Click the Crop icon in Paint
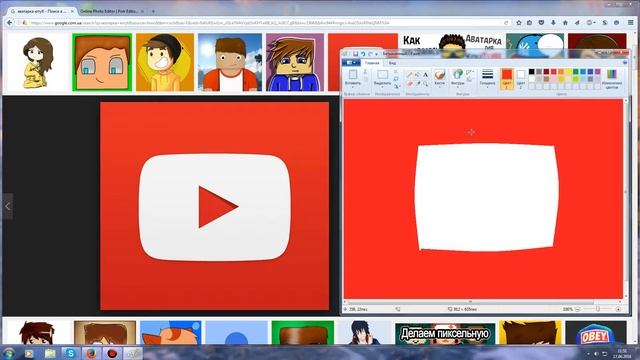 [396, 72]
